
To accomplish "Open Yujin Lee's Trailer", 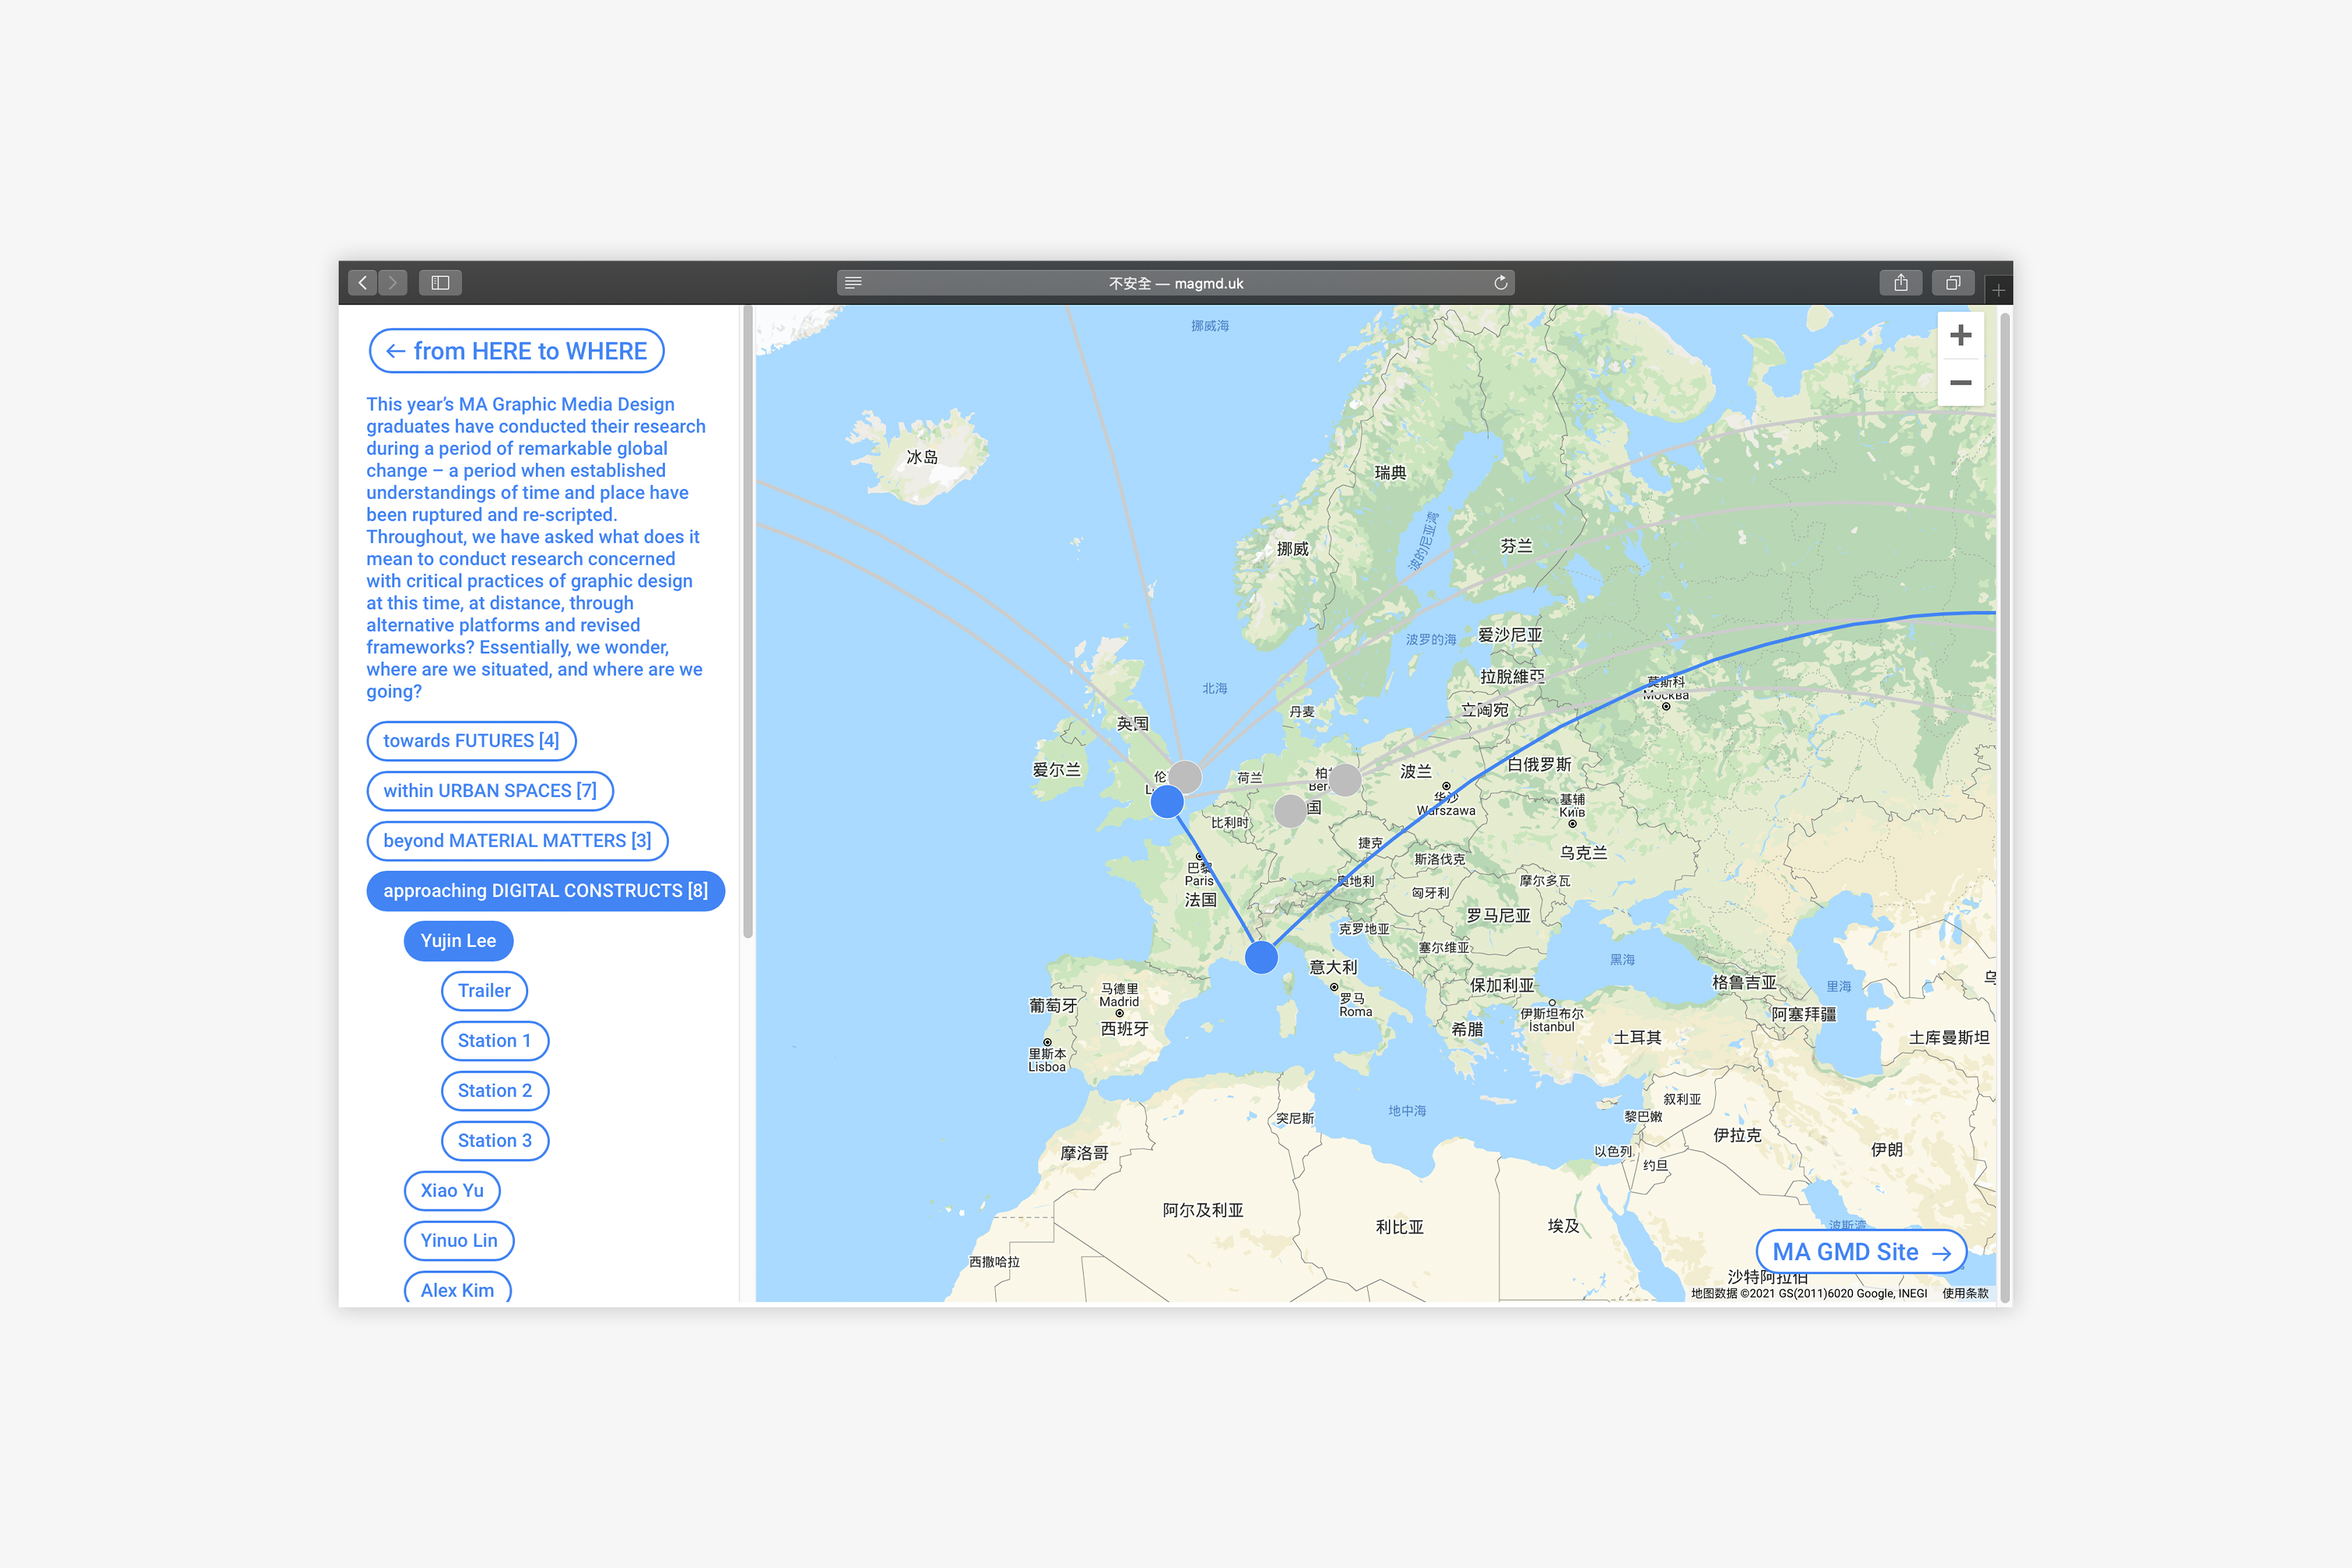I will point(484,991).
